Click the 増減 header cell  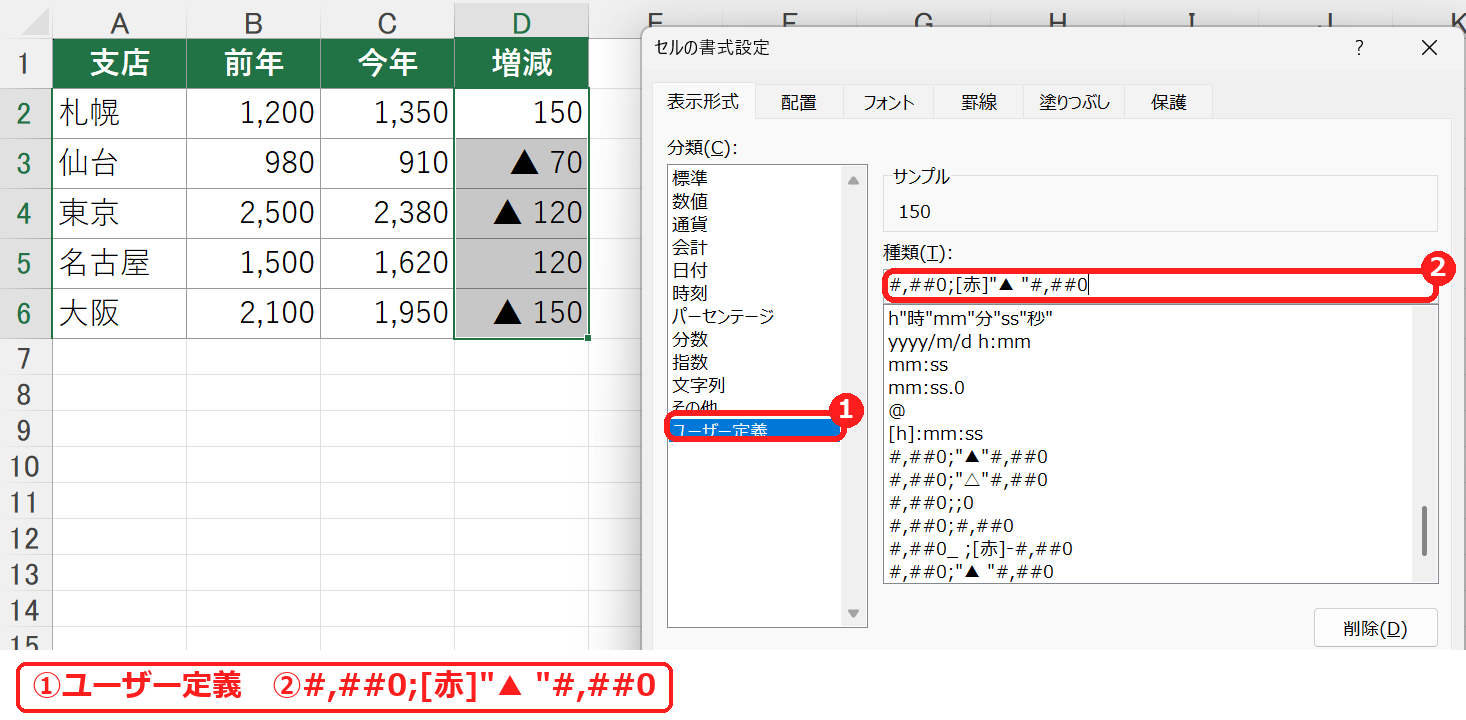click(x=521, y=63)
